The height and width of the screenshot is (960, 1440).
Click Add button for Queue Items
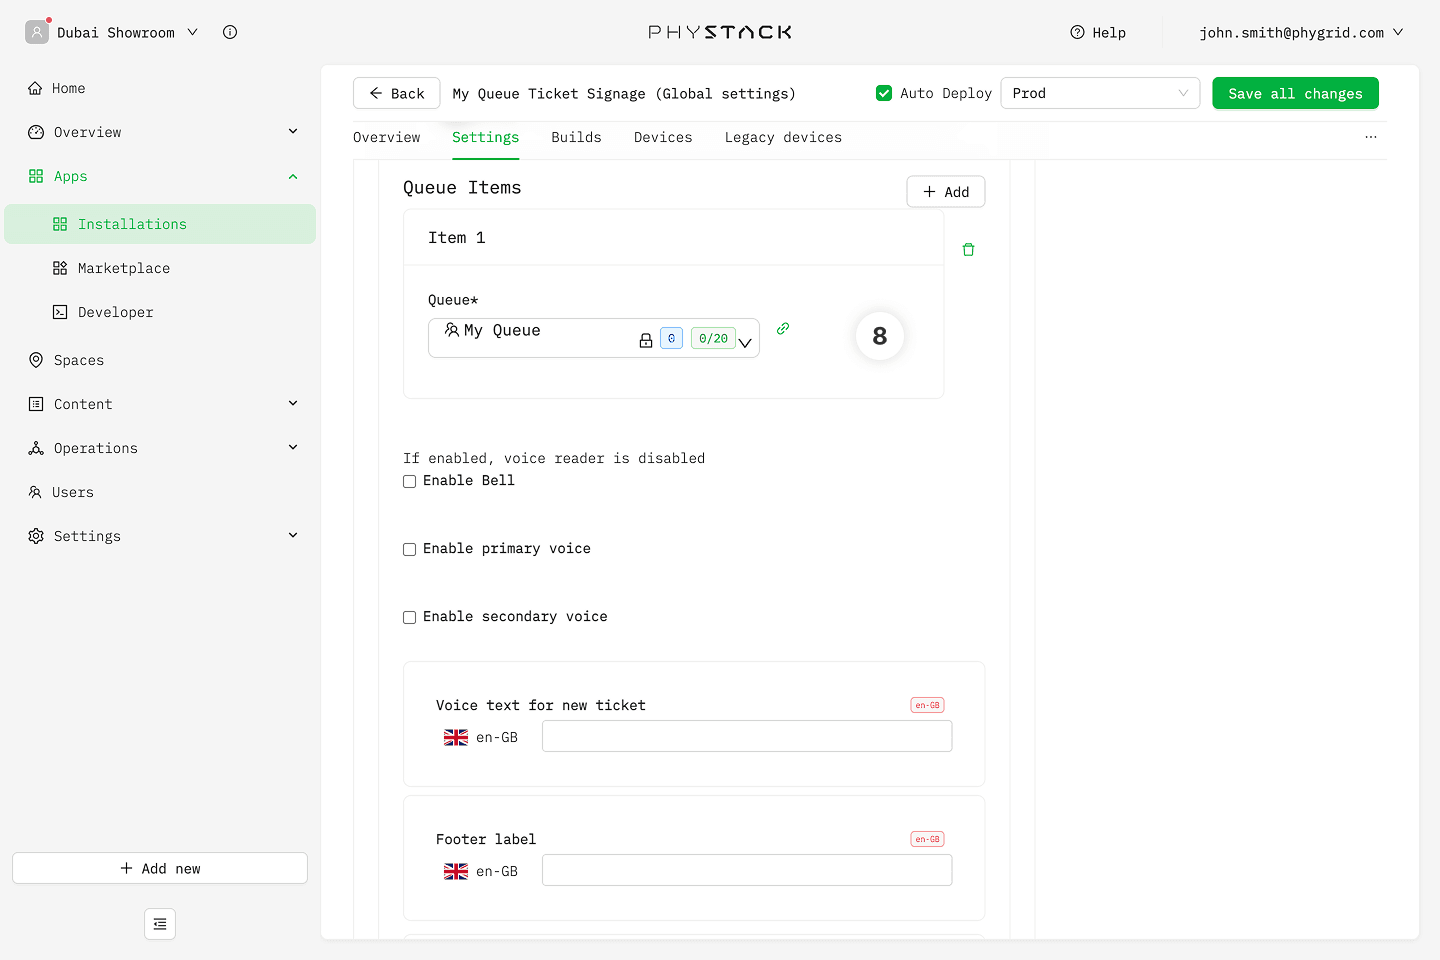point(945,192)
